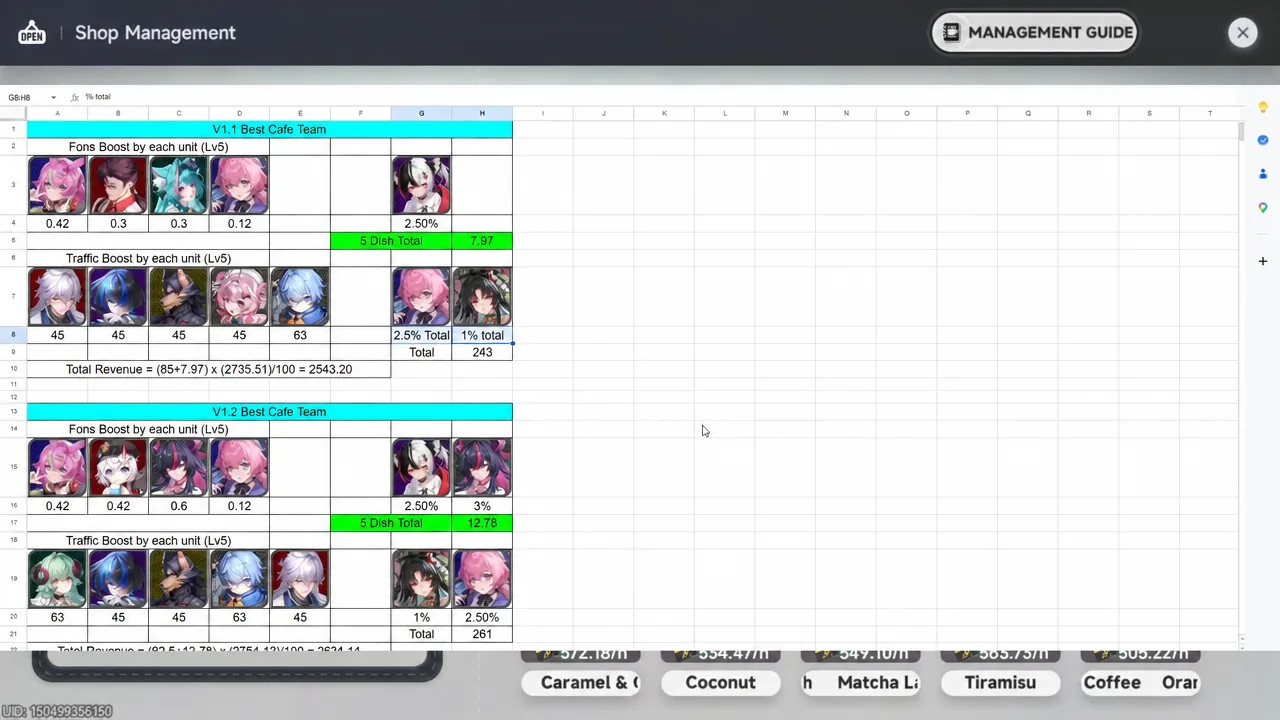Click the 0.6 Fons boost cell
This screenshot has height=720, width=1280.
click(x=178, y=506)
